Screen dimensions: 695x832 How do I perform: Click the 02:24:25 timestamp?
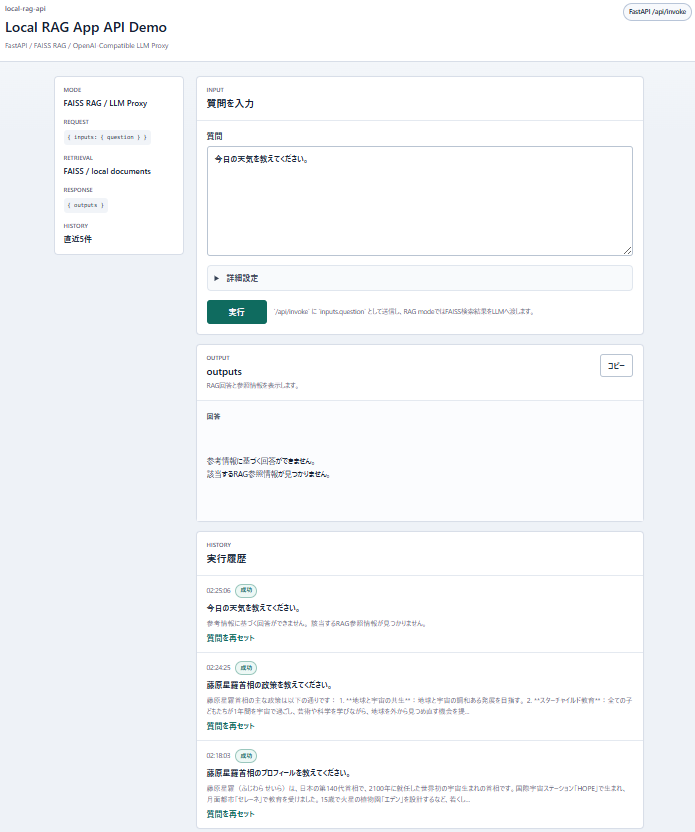click(219, 668)
